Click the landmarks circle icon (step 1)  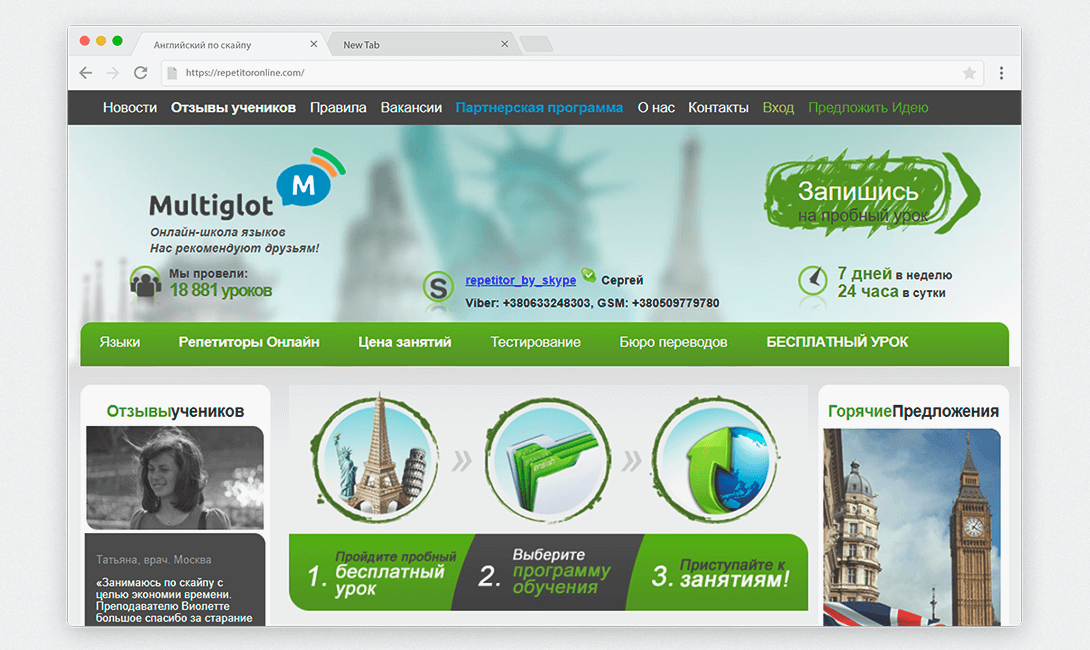click(x=376, y=460)
